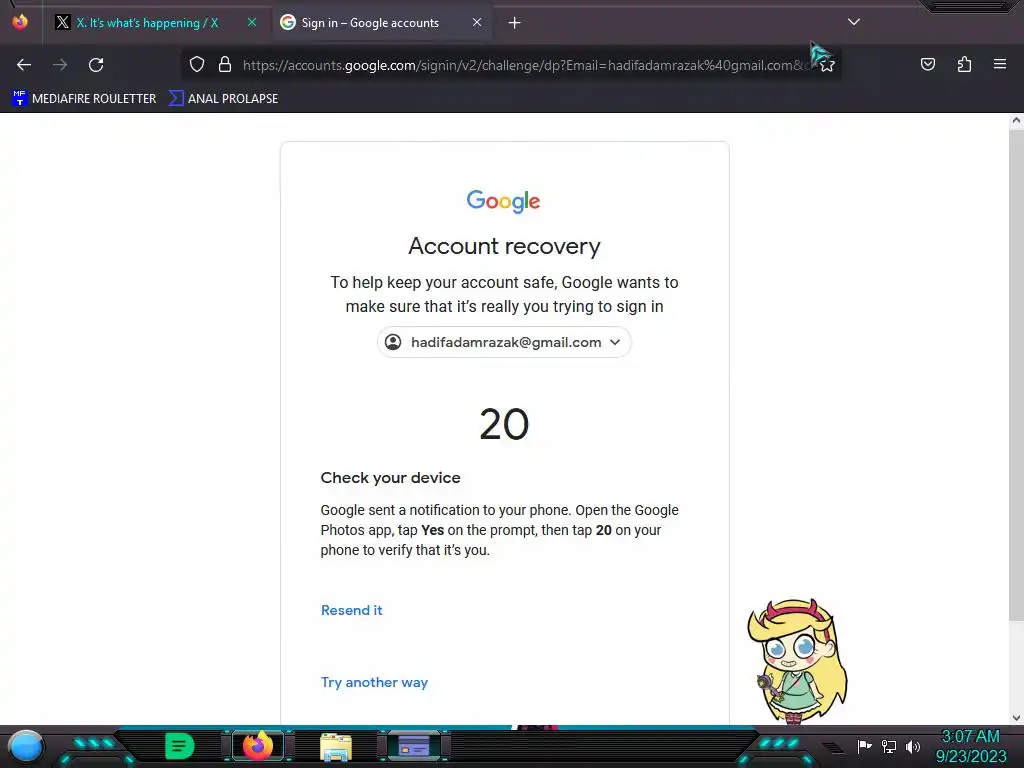Open the green notes taskbar app
Image resolution: width=1024 pixels, height=768 pixels.
179,746
